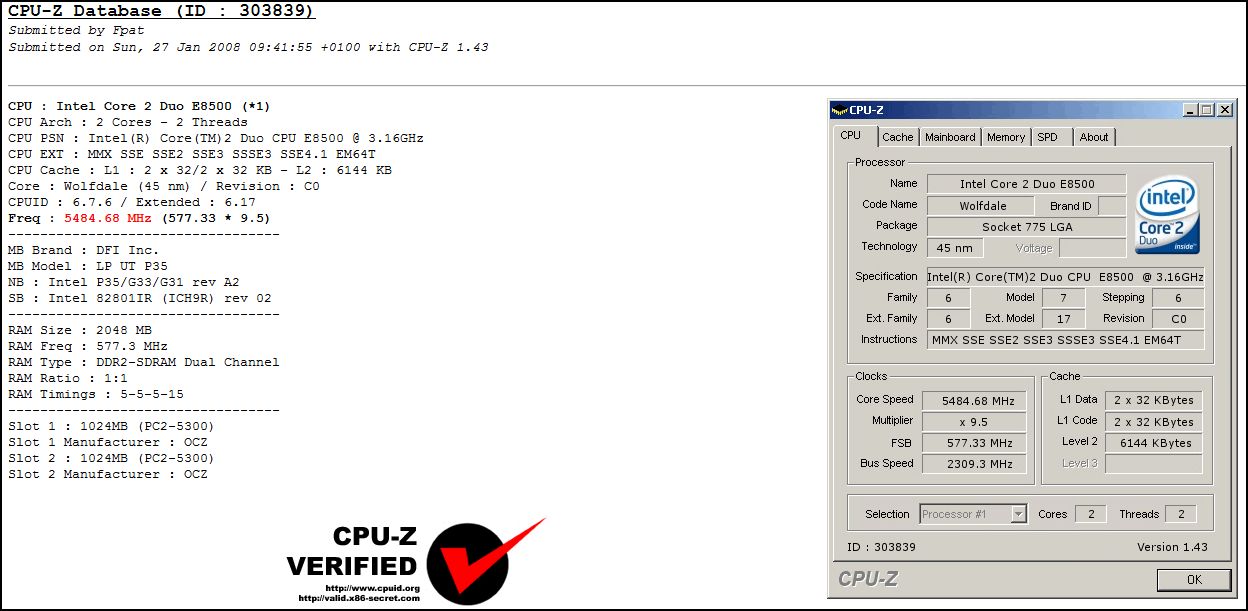Click the 'RAM Size : 2048 MB' line
Viewport: 1248px width, 611px height.
(80, 330)
